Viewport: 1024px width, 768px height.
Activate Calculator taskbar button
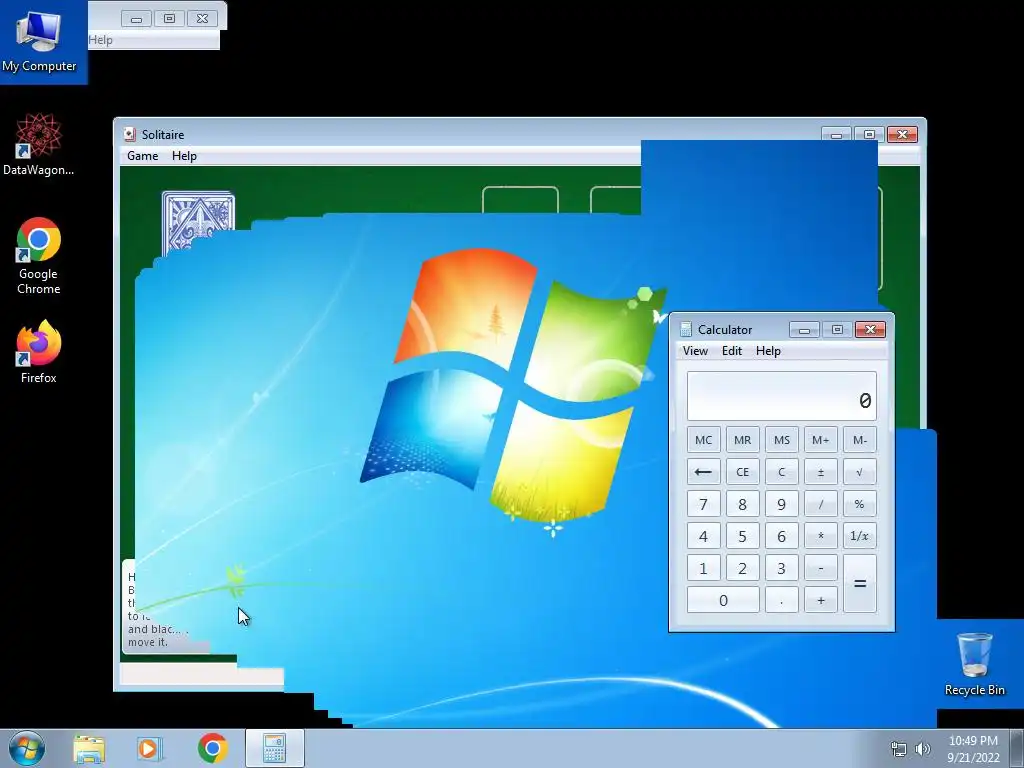275,748
